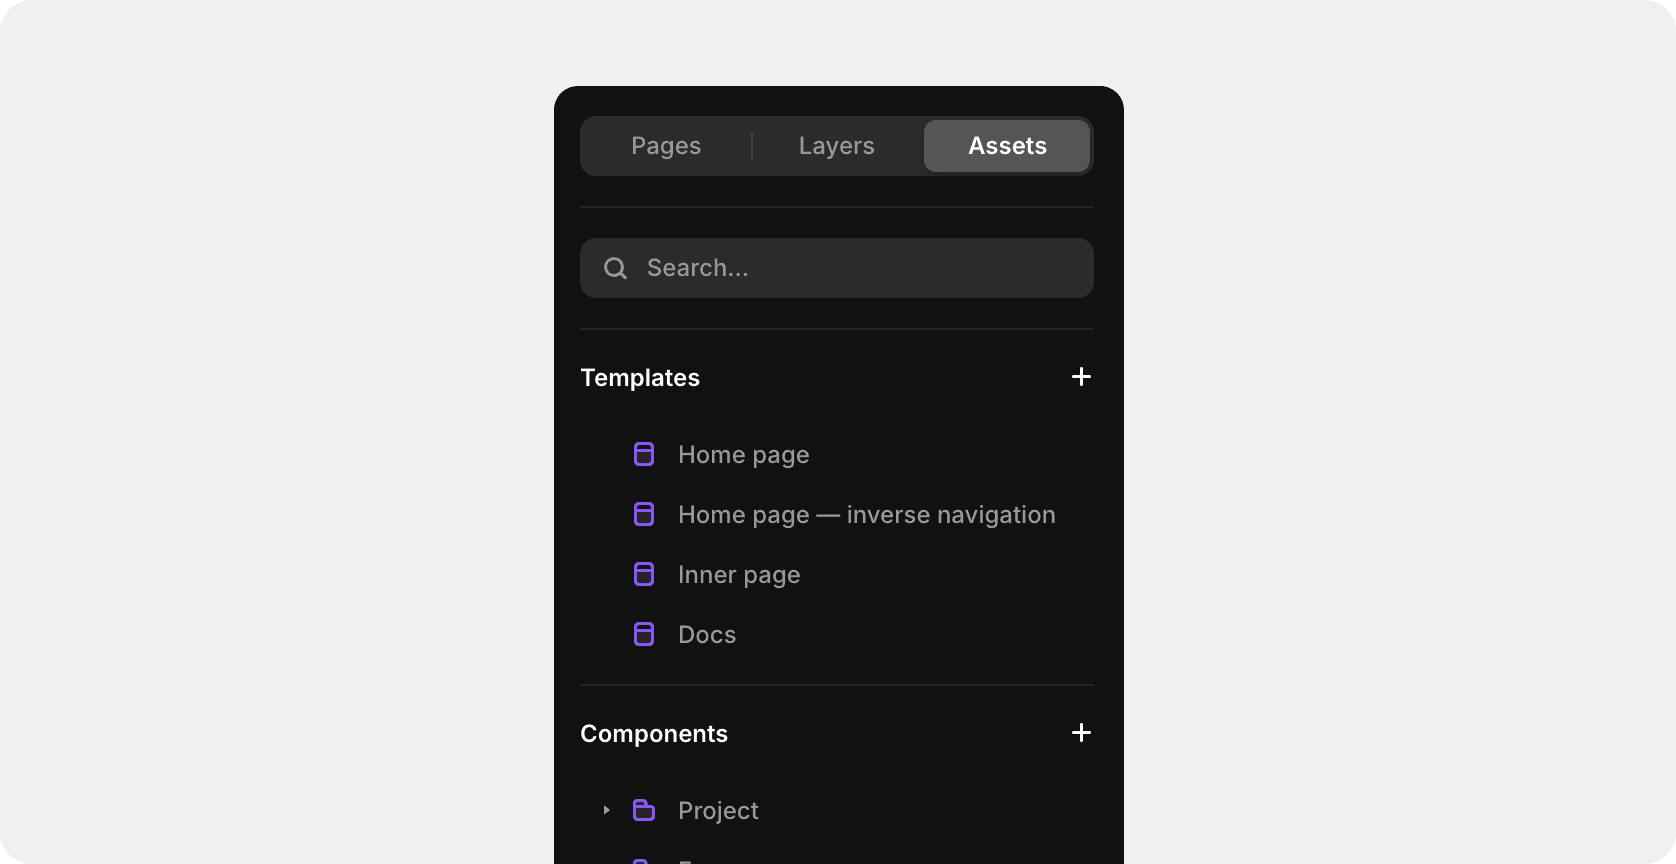Select Home page — inverse navigation
Image resolution: width=1676 pixels, height=864 pixels.
point(867,515)
